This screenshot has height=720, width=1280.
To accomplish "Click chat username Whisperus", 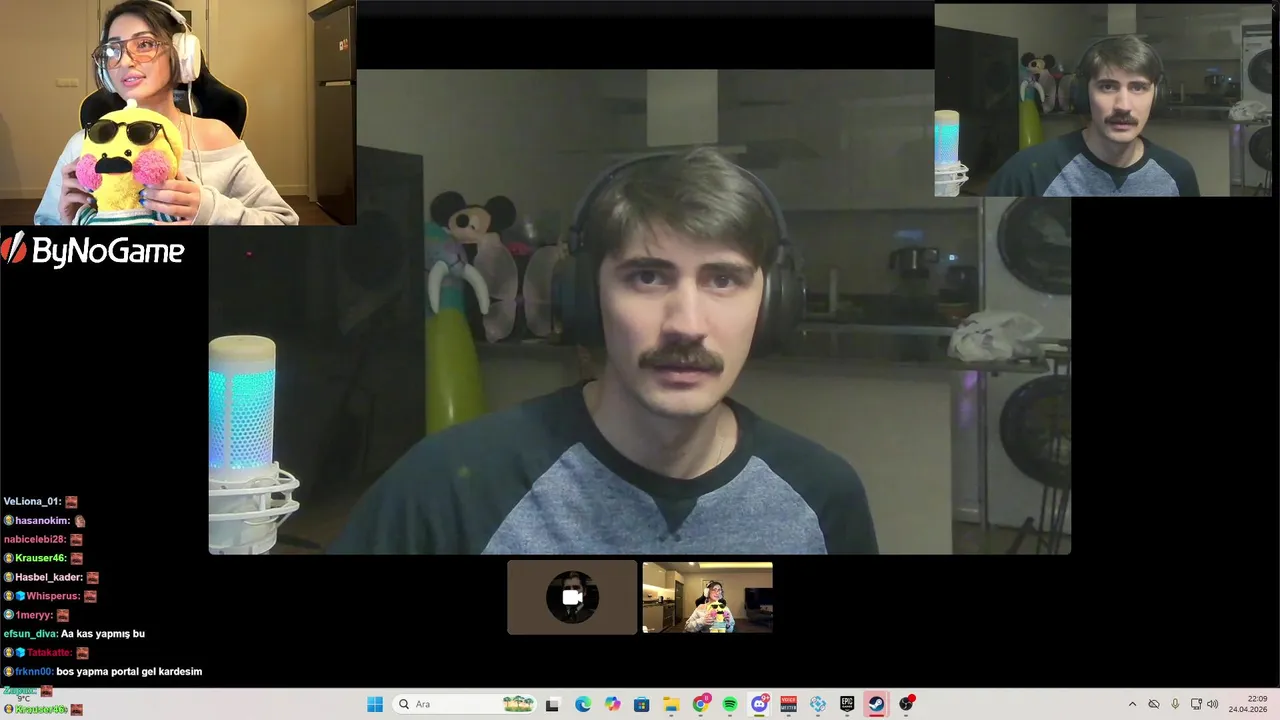I will [52, 596].
